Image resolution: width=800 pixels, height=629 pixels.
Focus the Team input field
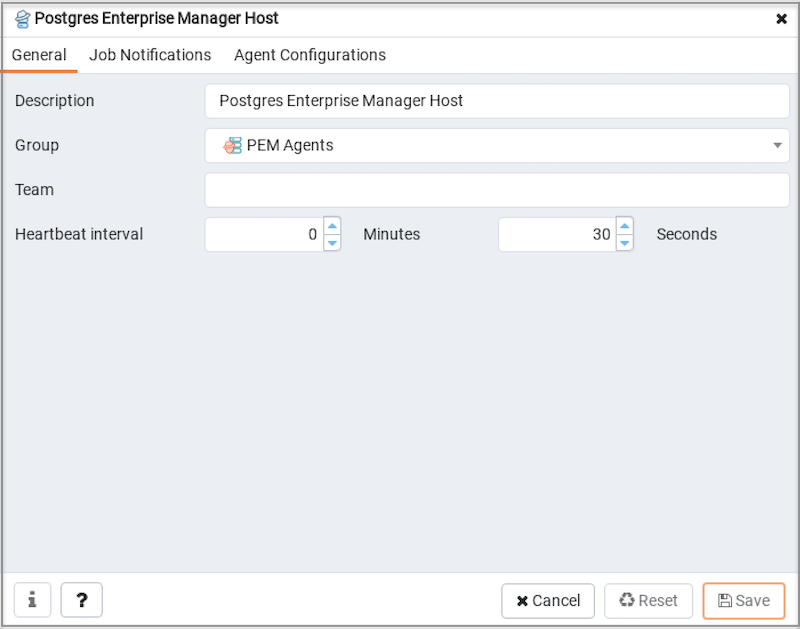point(497,190)
